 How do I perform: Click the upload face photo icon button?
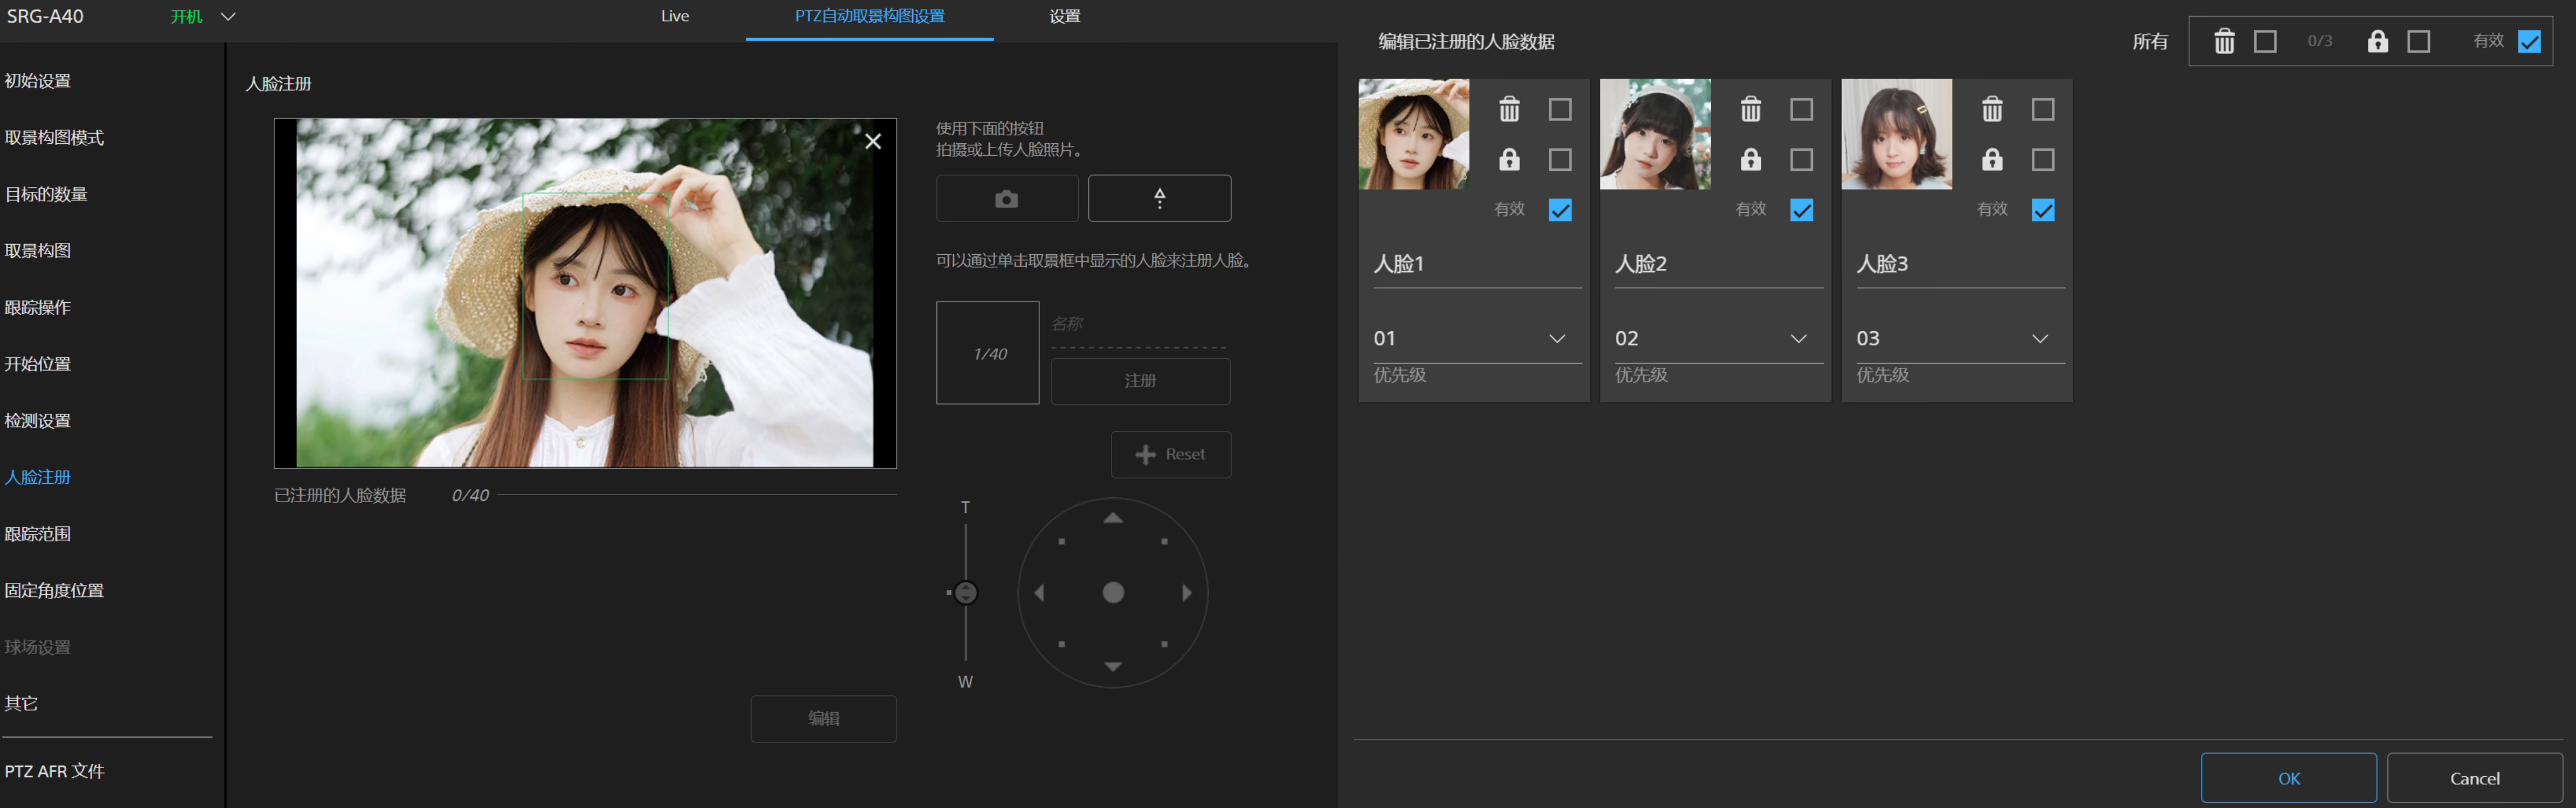1159,199
